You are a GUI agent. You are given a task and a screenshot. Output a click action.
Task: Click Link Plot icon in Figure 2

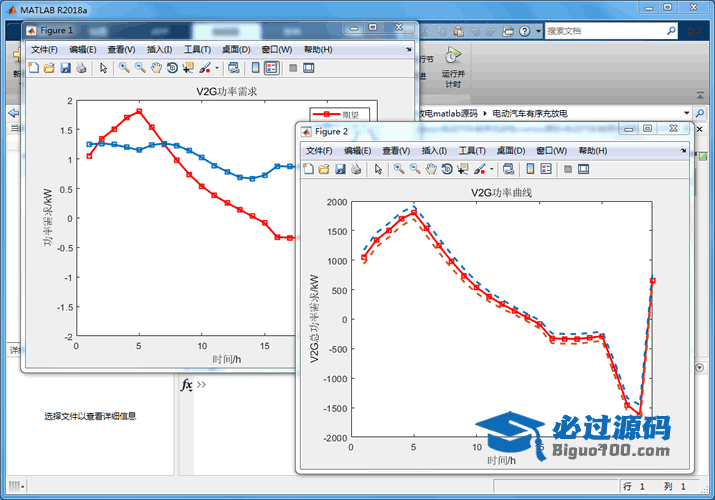pos(508,169)
